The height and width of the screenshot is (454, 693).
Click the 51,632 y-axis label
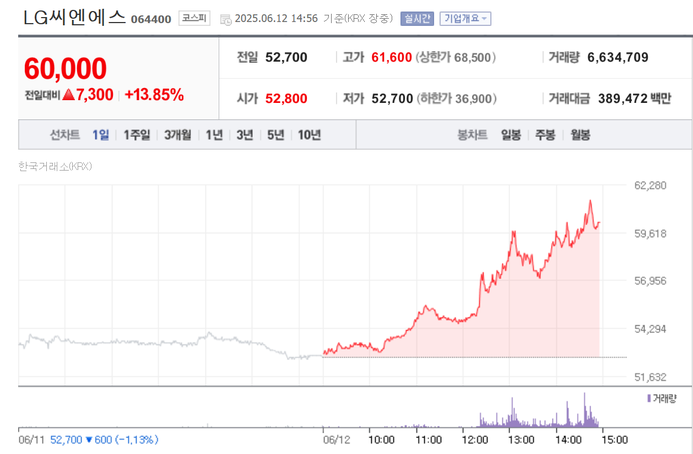(650, 377)
